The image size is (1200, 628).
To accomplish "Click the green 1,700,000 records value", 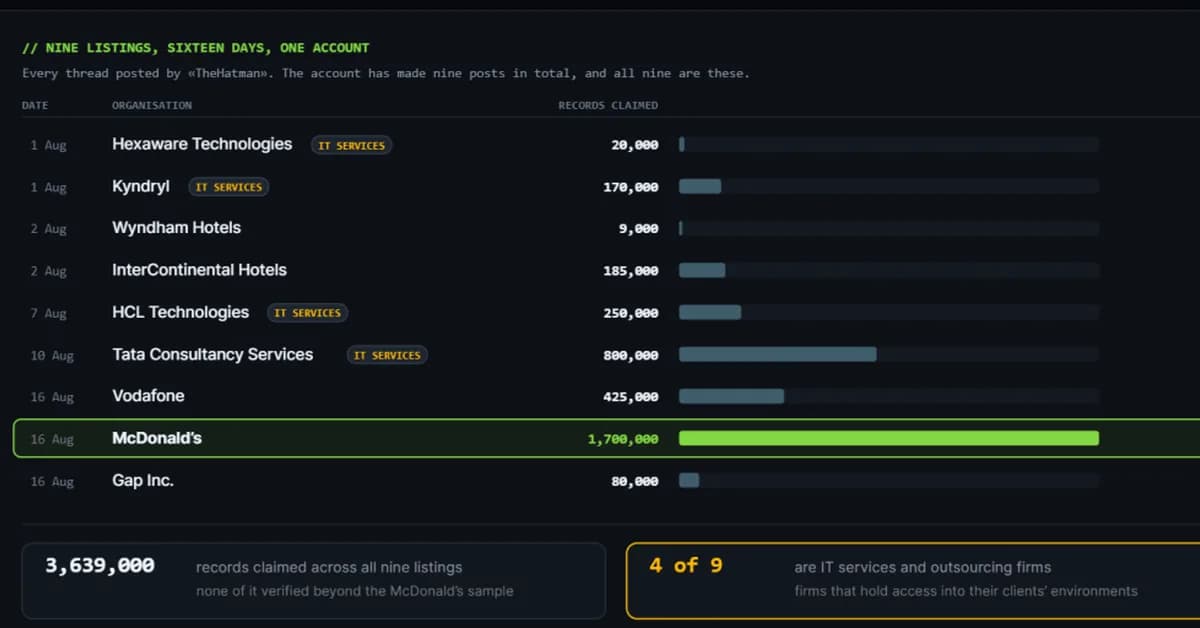I will 623,439.
